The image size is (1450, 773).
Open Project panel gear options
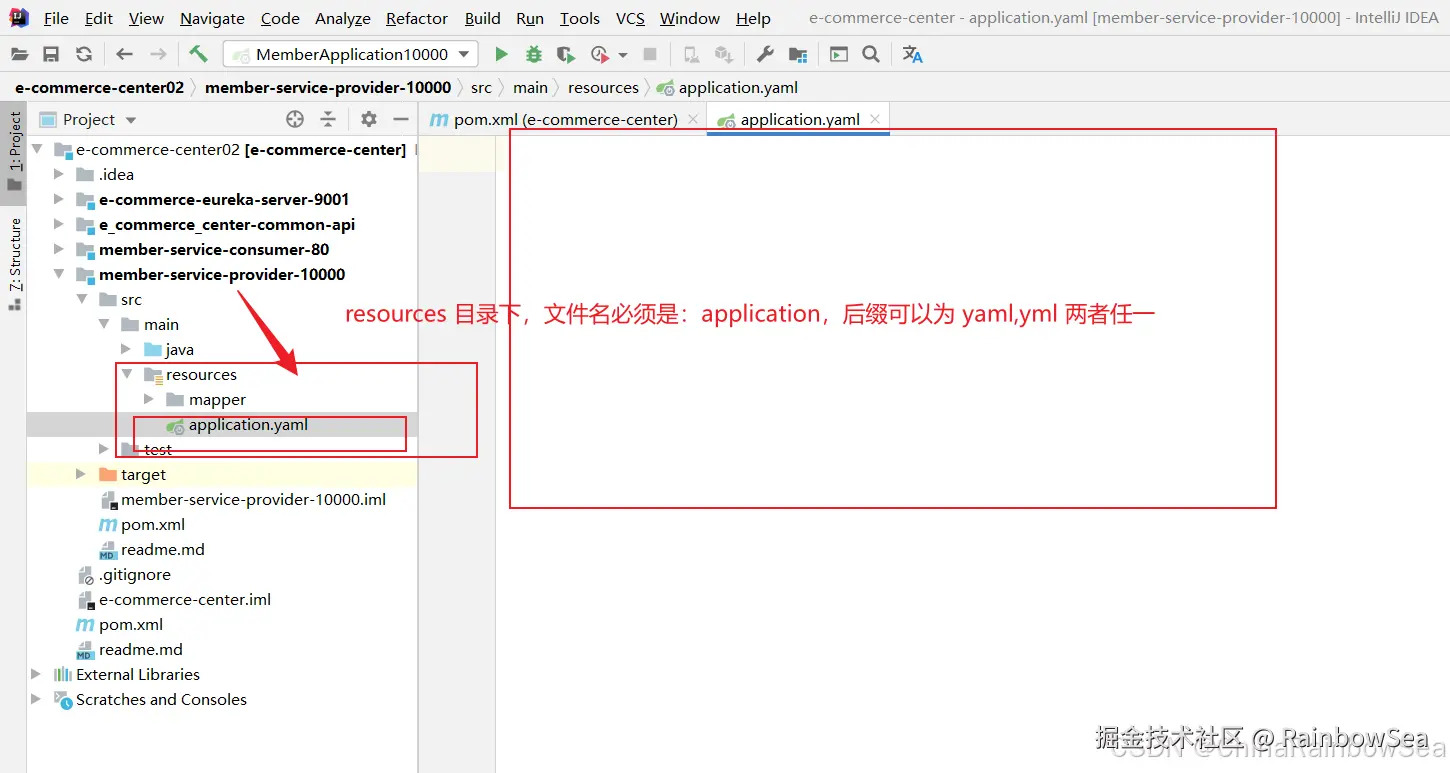[369, 119]
